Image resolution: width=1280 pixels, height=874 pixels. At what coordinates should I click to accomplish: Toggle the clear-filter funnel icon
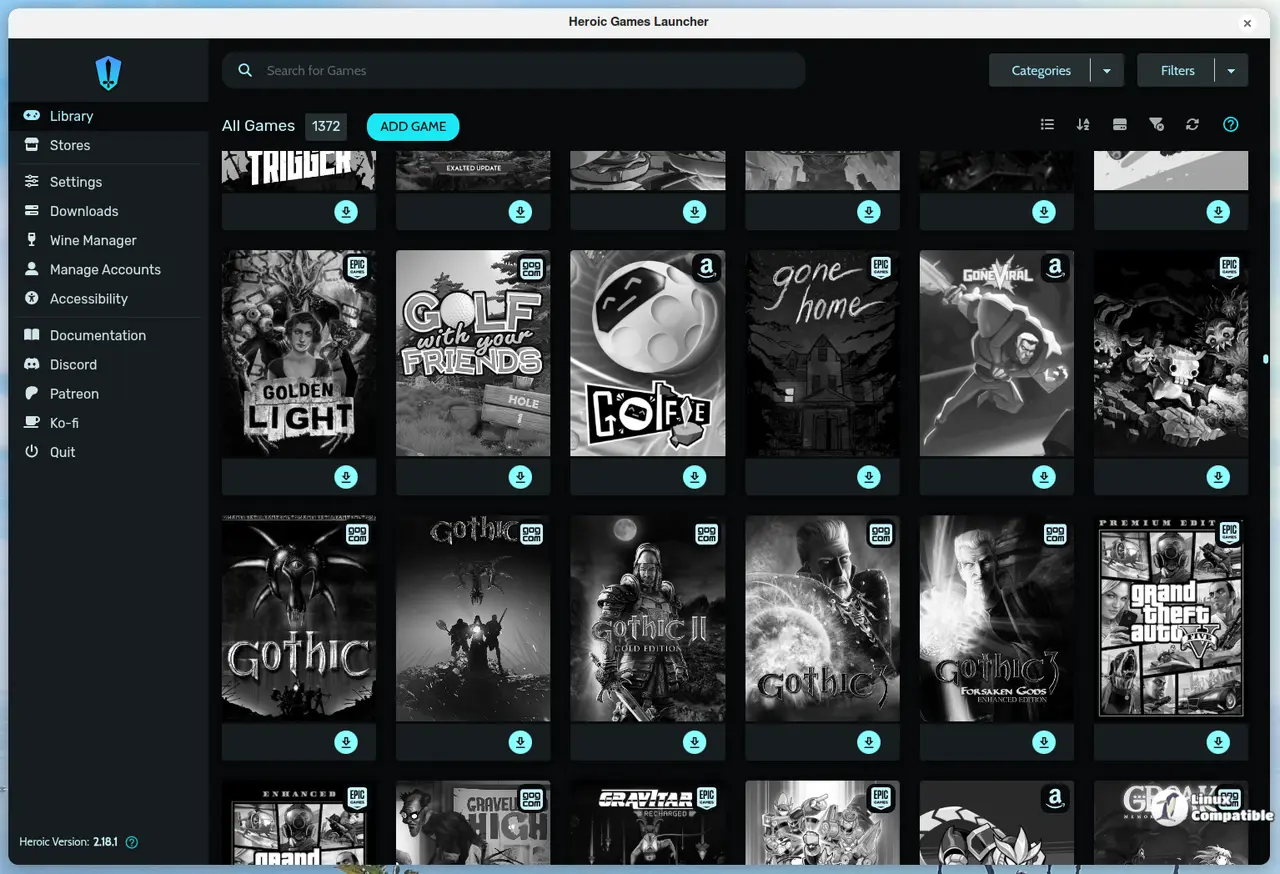click(x=1156, y=125)
